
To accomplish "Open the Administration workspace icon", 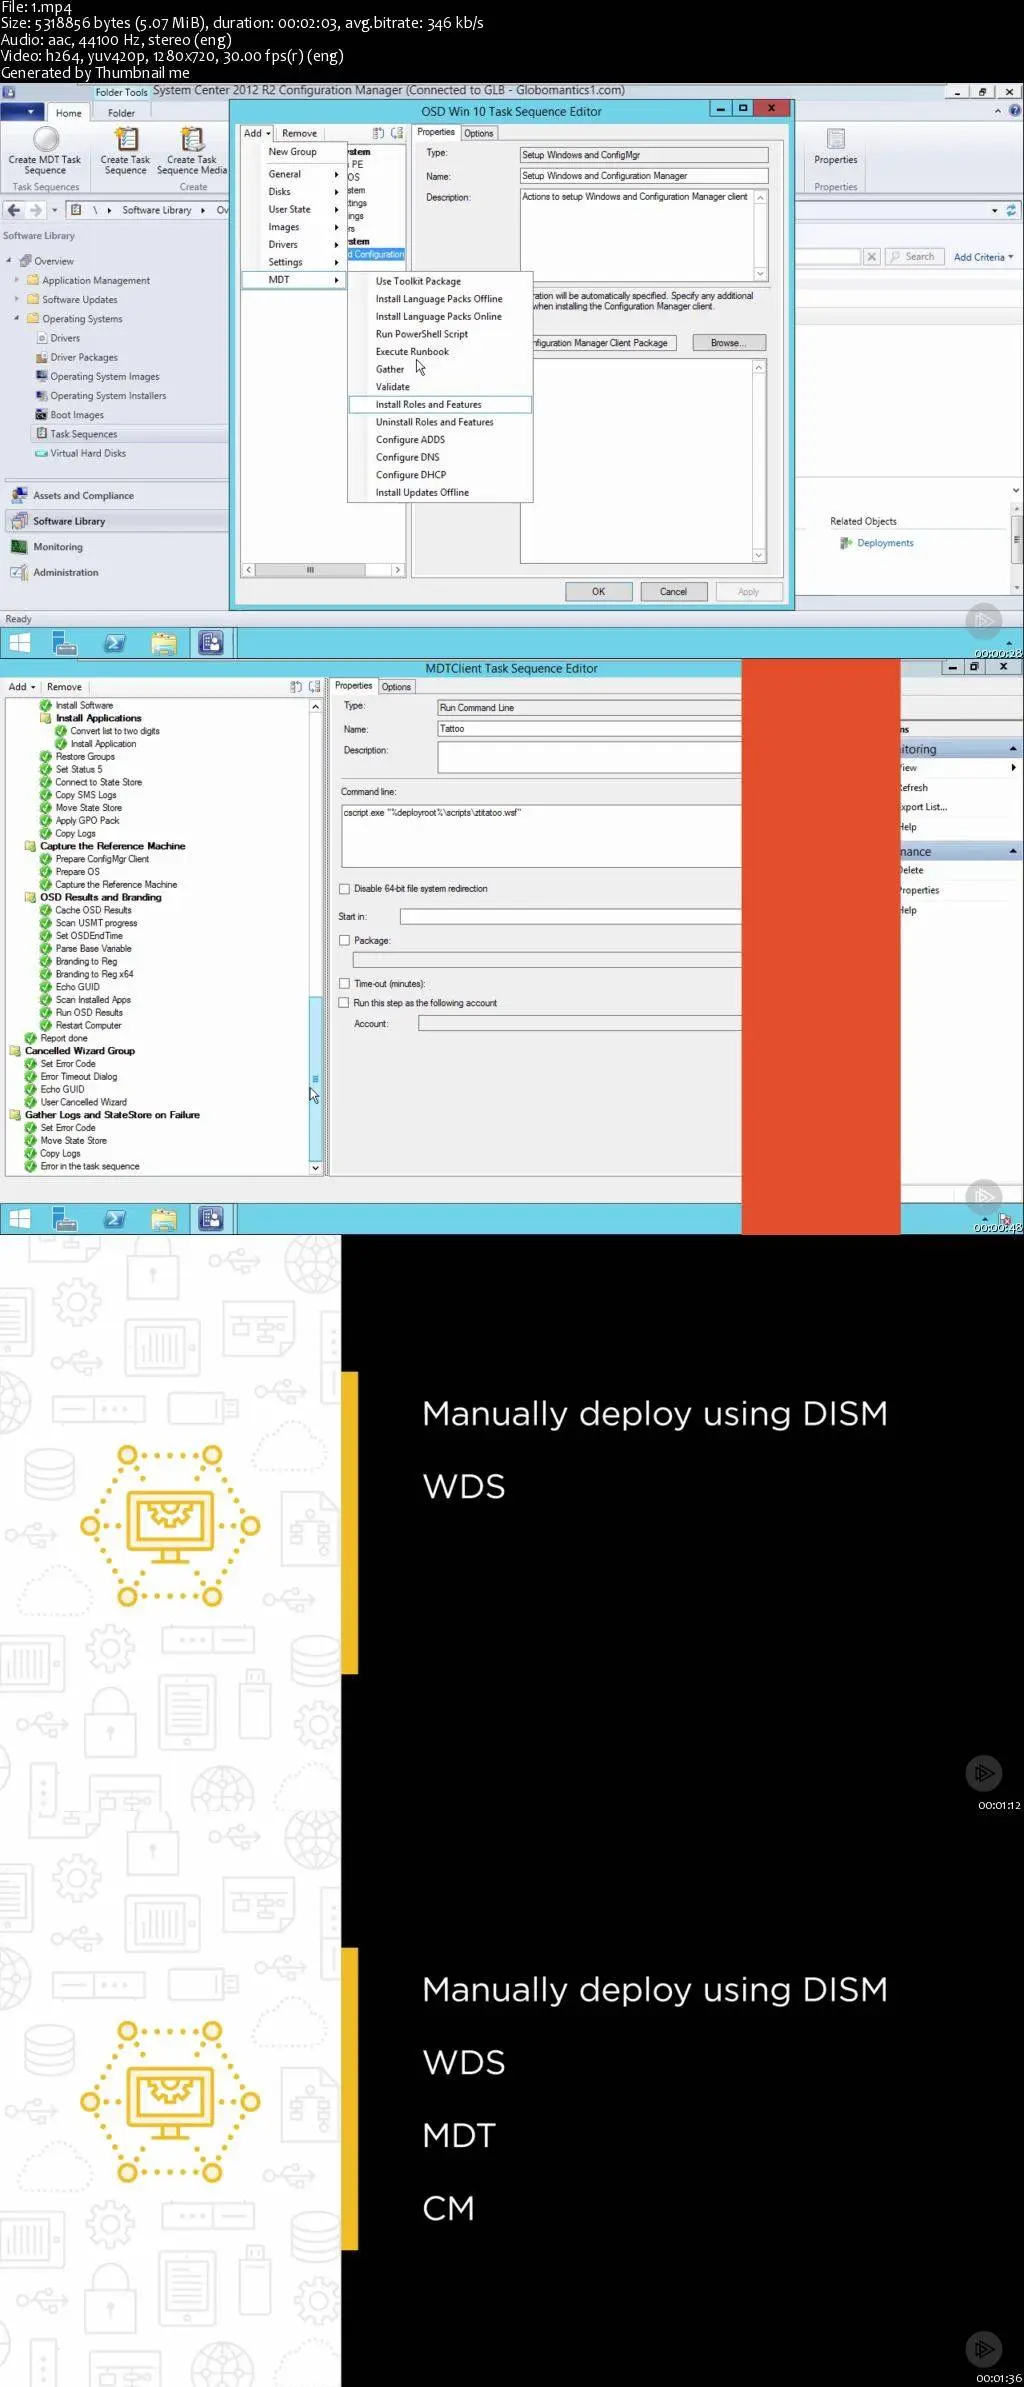I will 19,573.
